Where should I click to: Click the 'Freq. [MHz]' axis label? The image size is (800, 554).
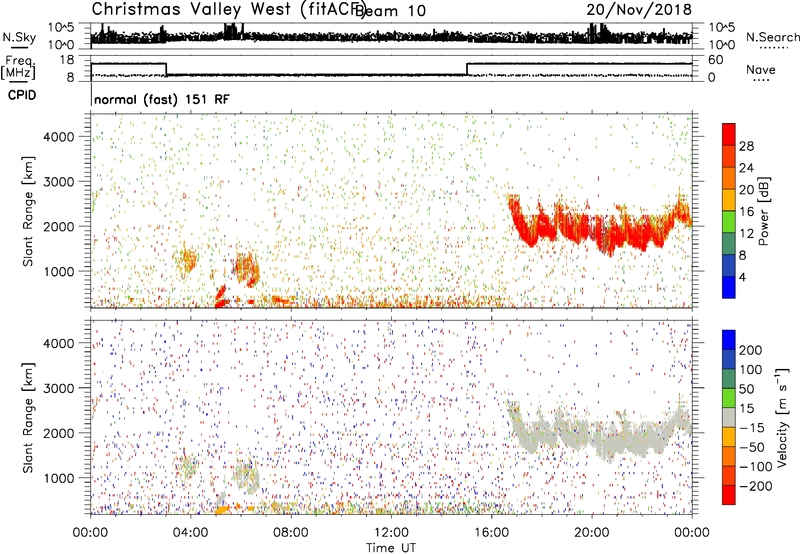coord(18,67)
